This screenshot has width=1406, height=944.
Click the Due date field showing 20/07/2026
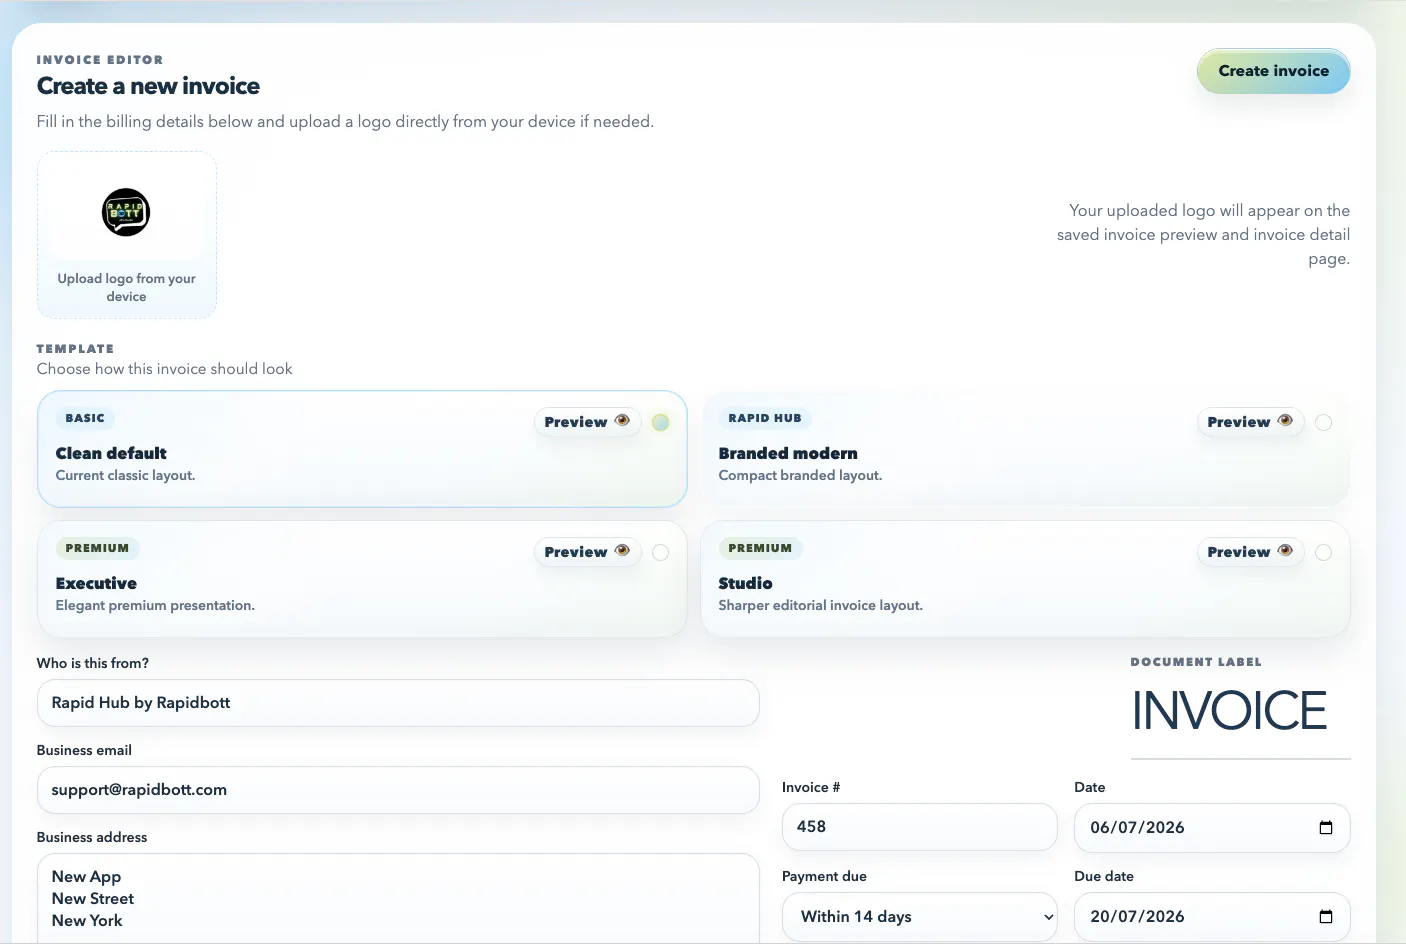point(1212,917)
